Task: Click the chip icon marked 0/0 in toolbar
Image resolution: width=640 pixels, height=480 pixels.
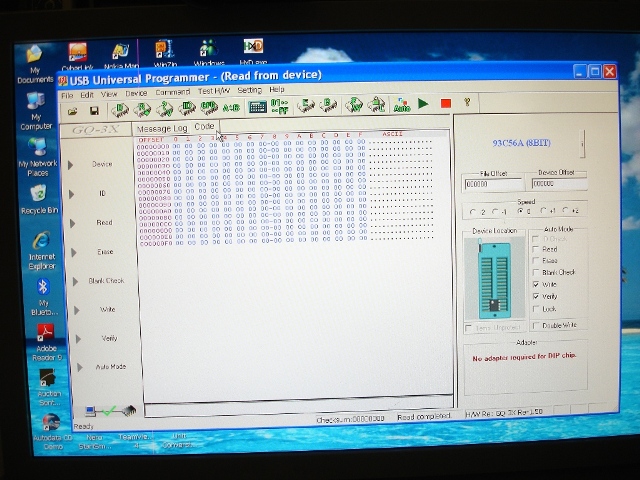Action: click(209, 108)
